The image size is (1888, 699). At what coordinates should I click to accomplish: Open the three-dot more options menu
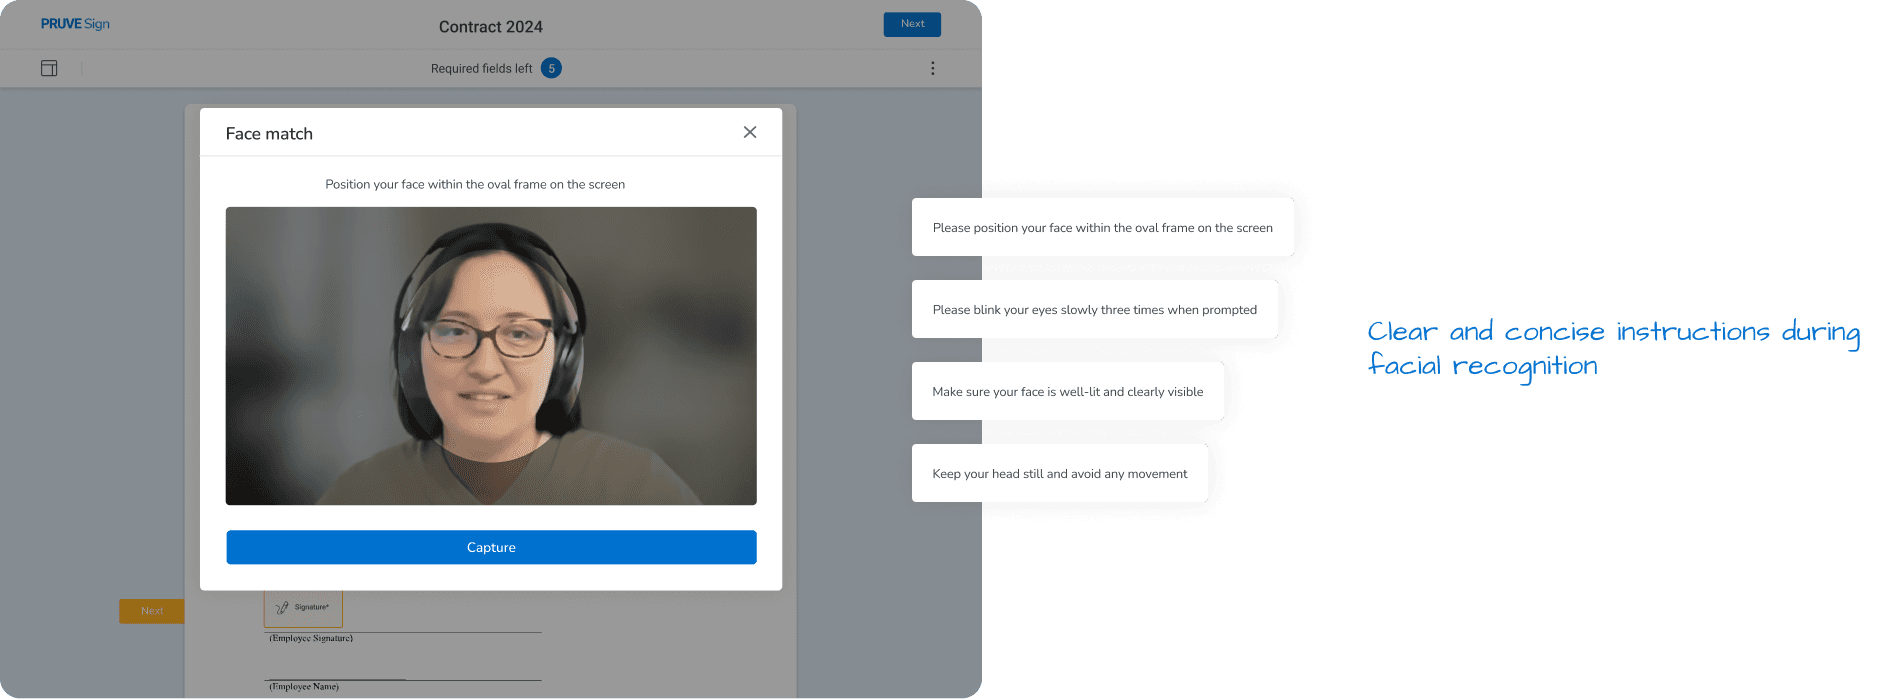click(933, 68)
